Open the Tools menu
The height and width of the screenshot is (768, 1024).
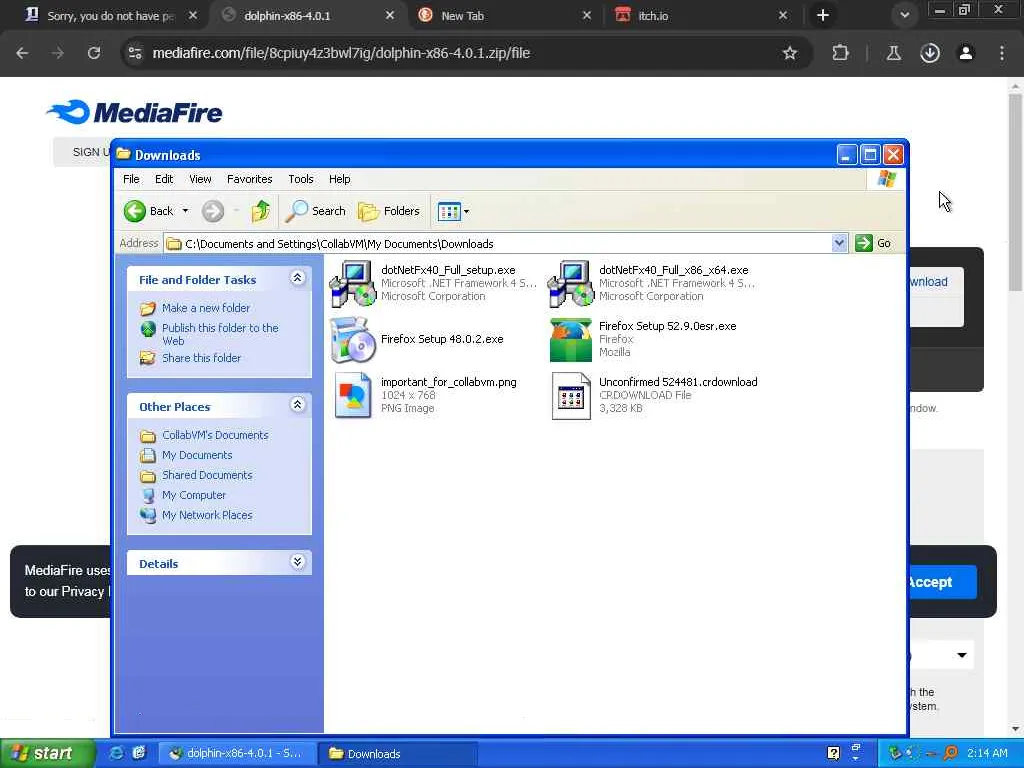point(300,179)
